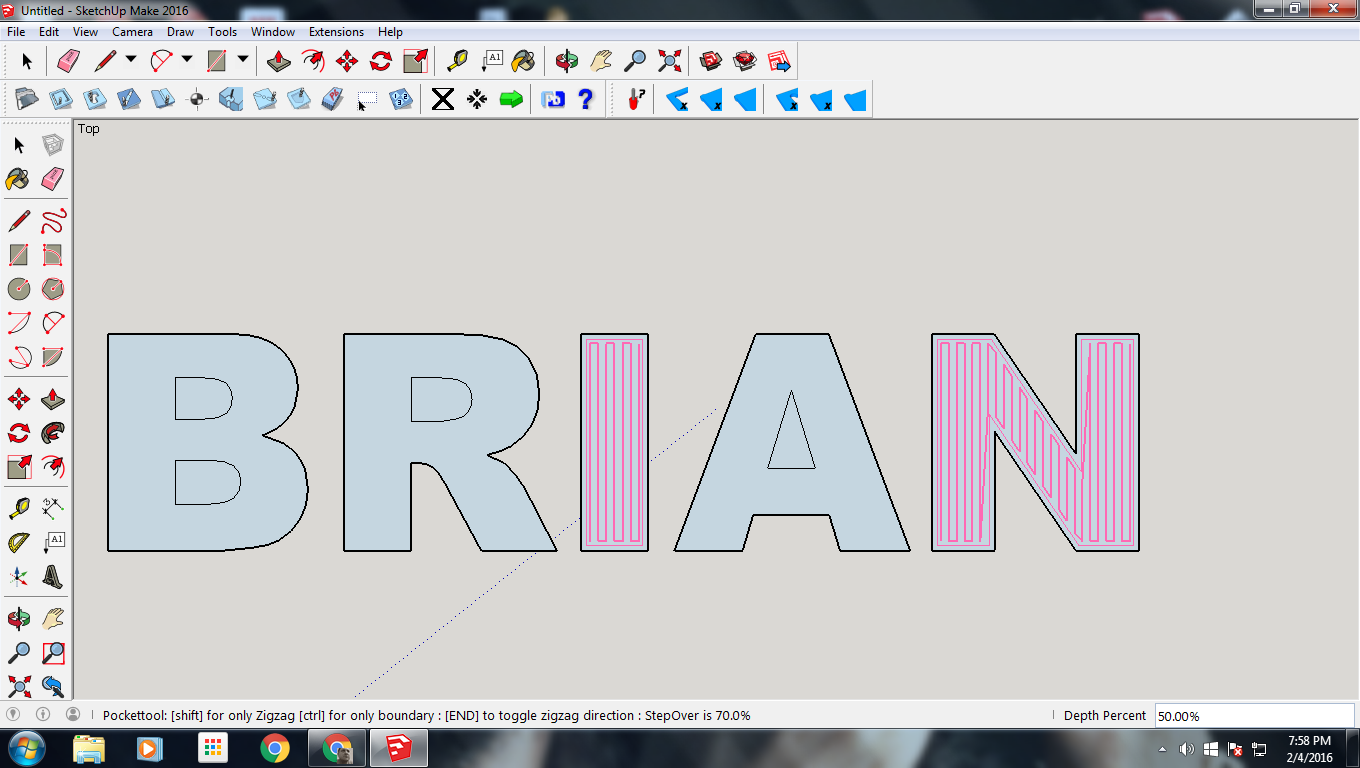Expand the line tool dropdown arrow
Screen dimensions: 1360x768
point(131,60)
